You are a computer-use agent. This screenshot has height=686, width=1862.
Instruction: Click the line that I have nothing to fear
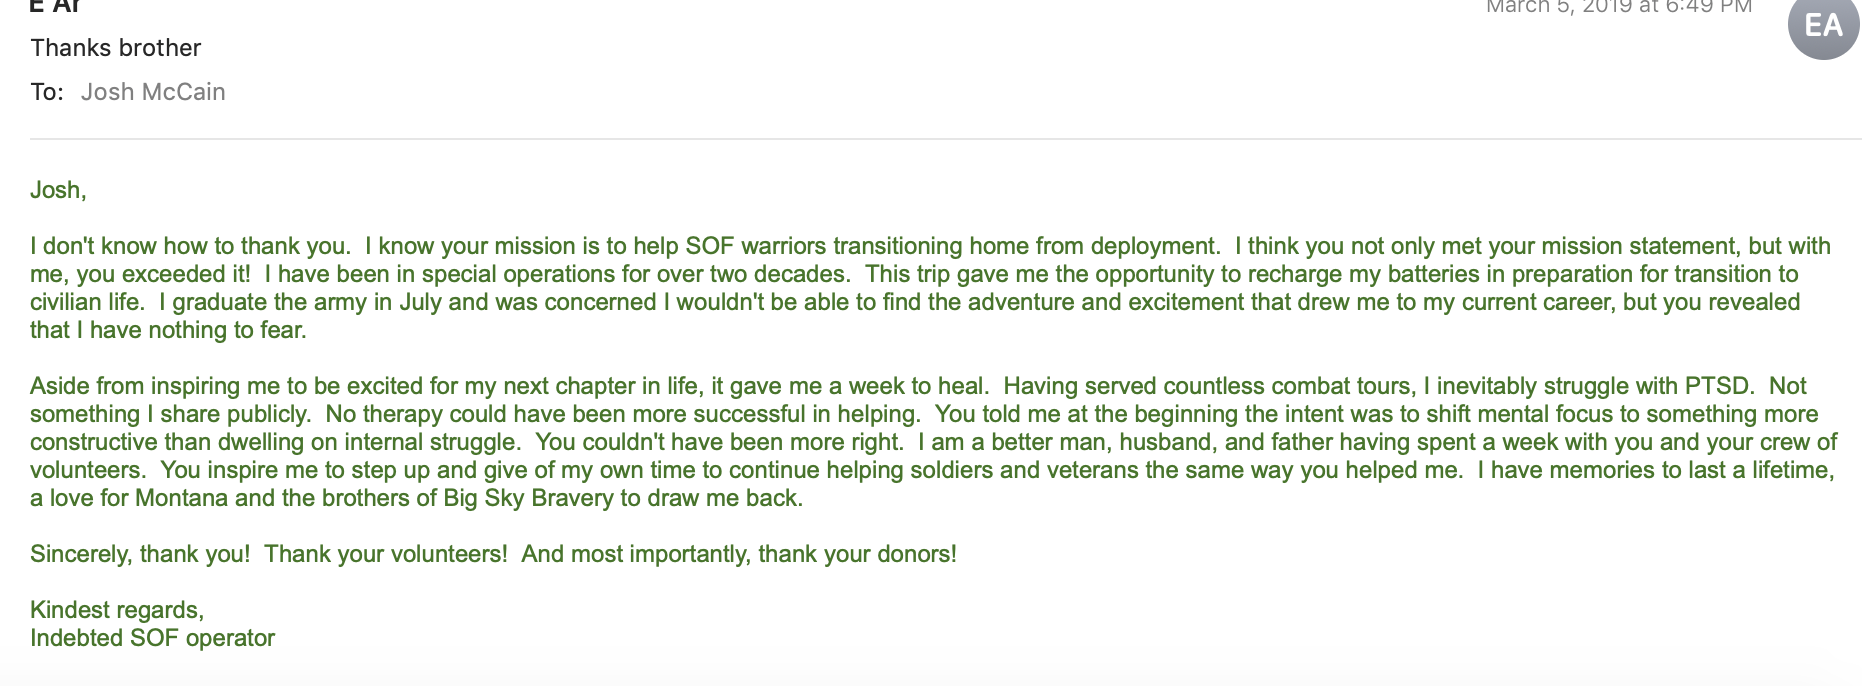click(168, 330)
